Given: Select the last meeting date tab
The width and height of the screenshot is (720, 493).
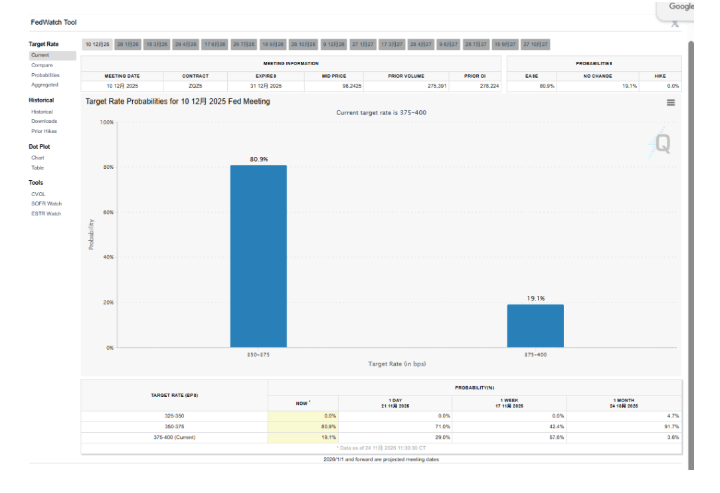Looking at the screenshot, I should [x=533, y=44].
